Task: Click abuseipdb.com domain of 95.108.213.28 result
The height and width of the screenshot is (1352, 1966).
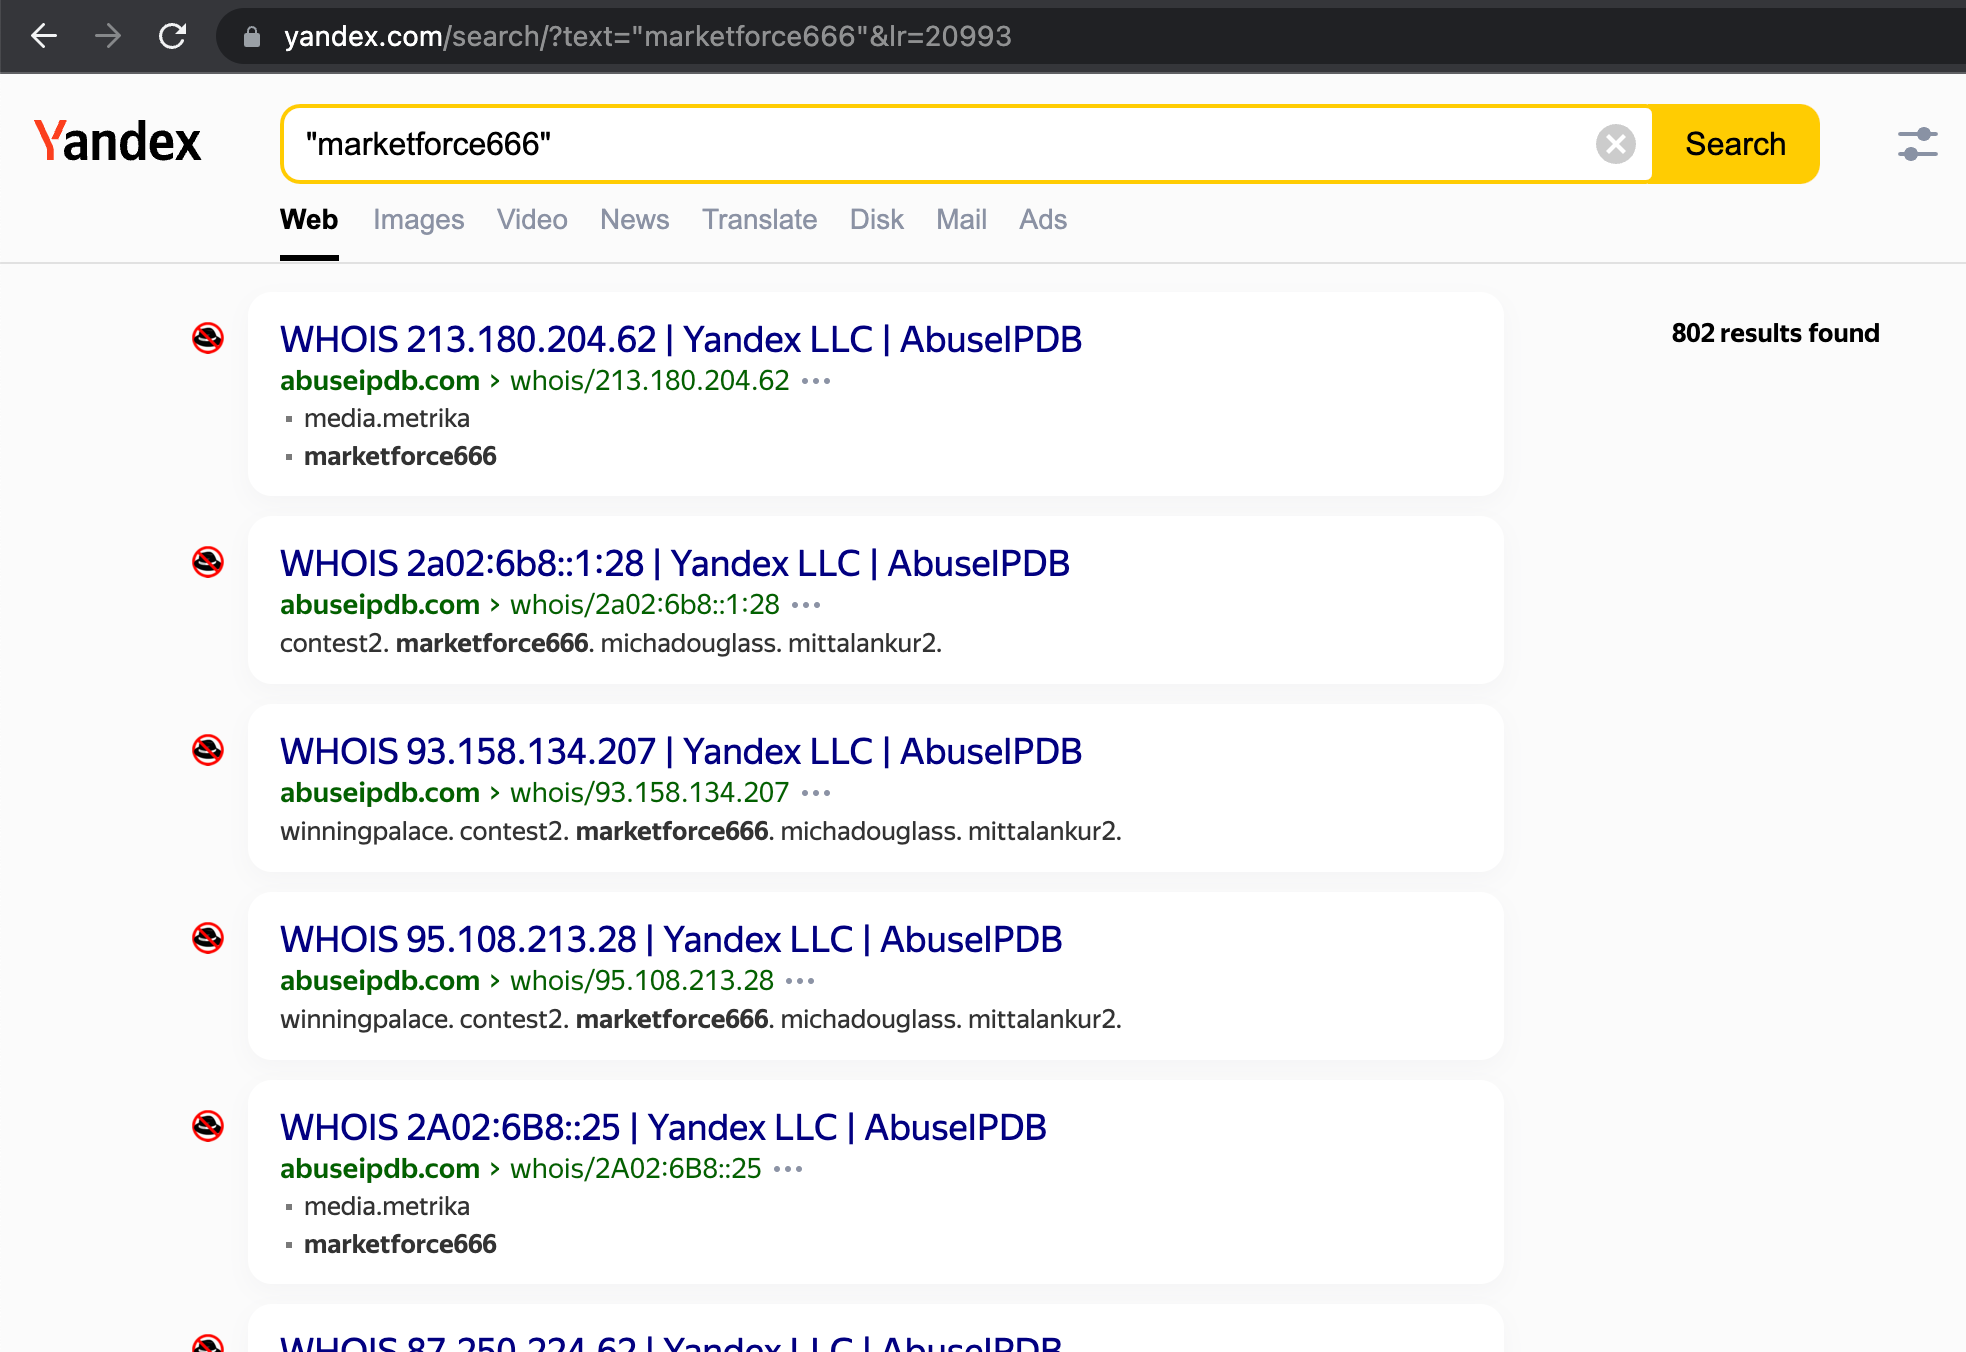Action: click(380, 981)
